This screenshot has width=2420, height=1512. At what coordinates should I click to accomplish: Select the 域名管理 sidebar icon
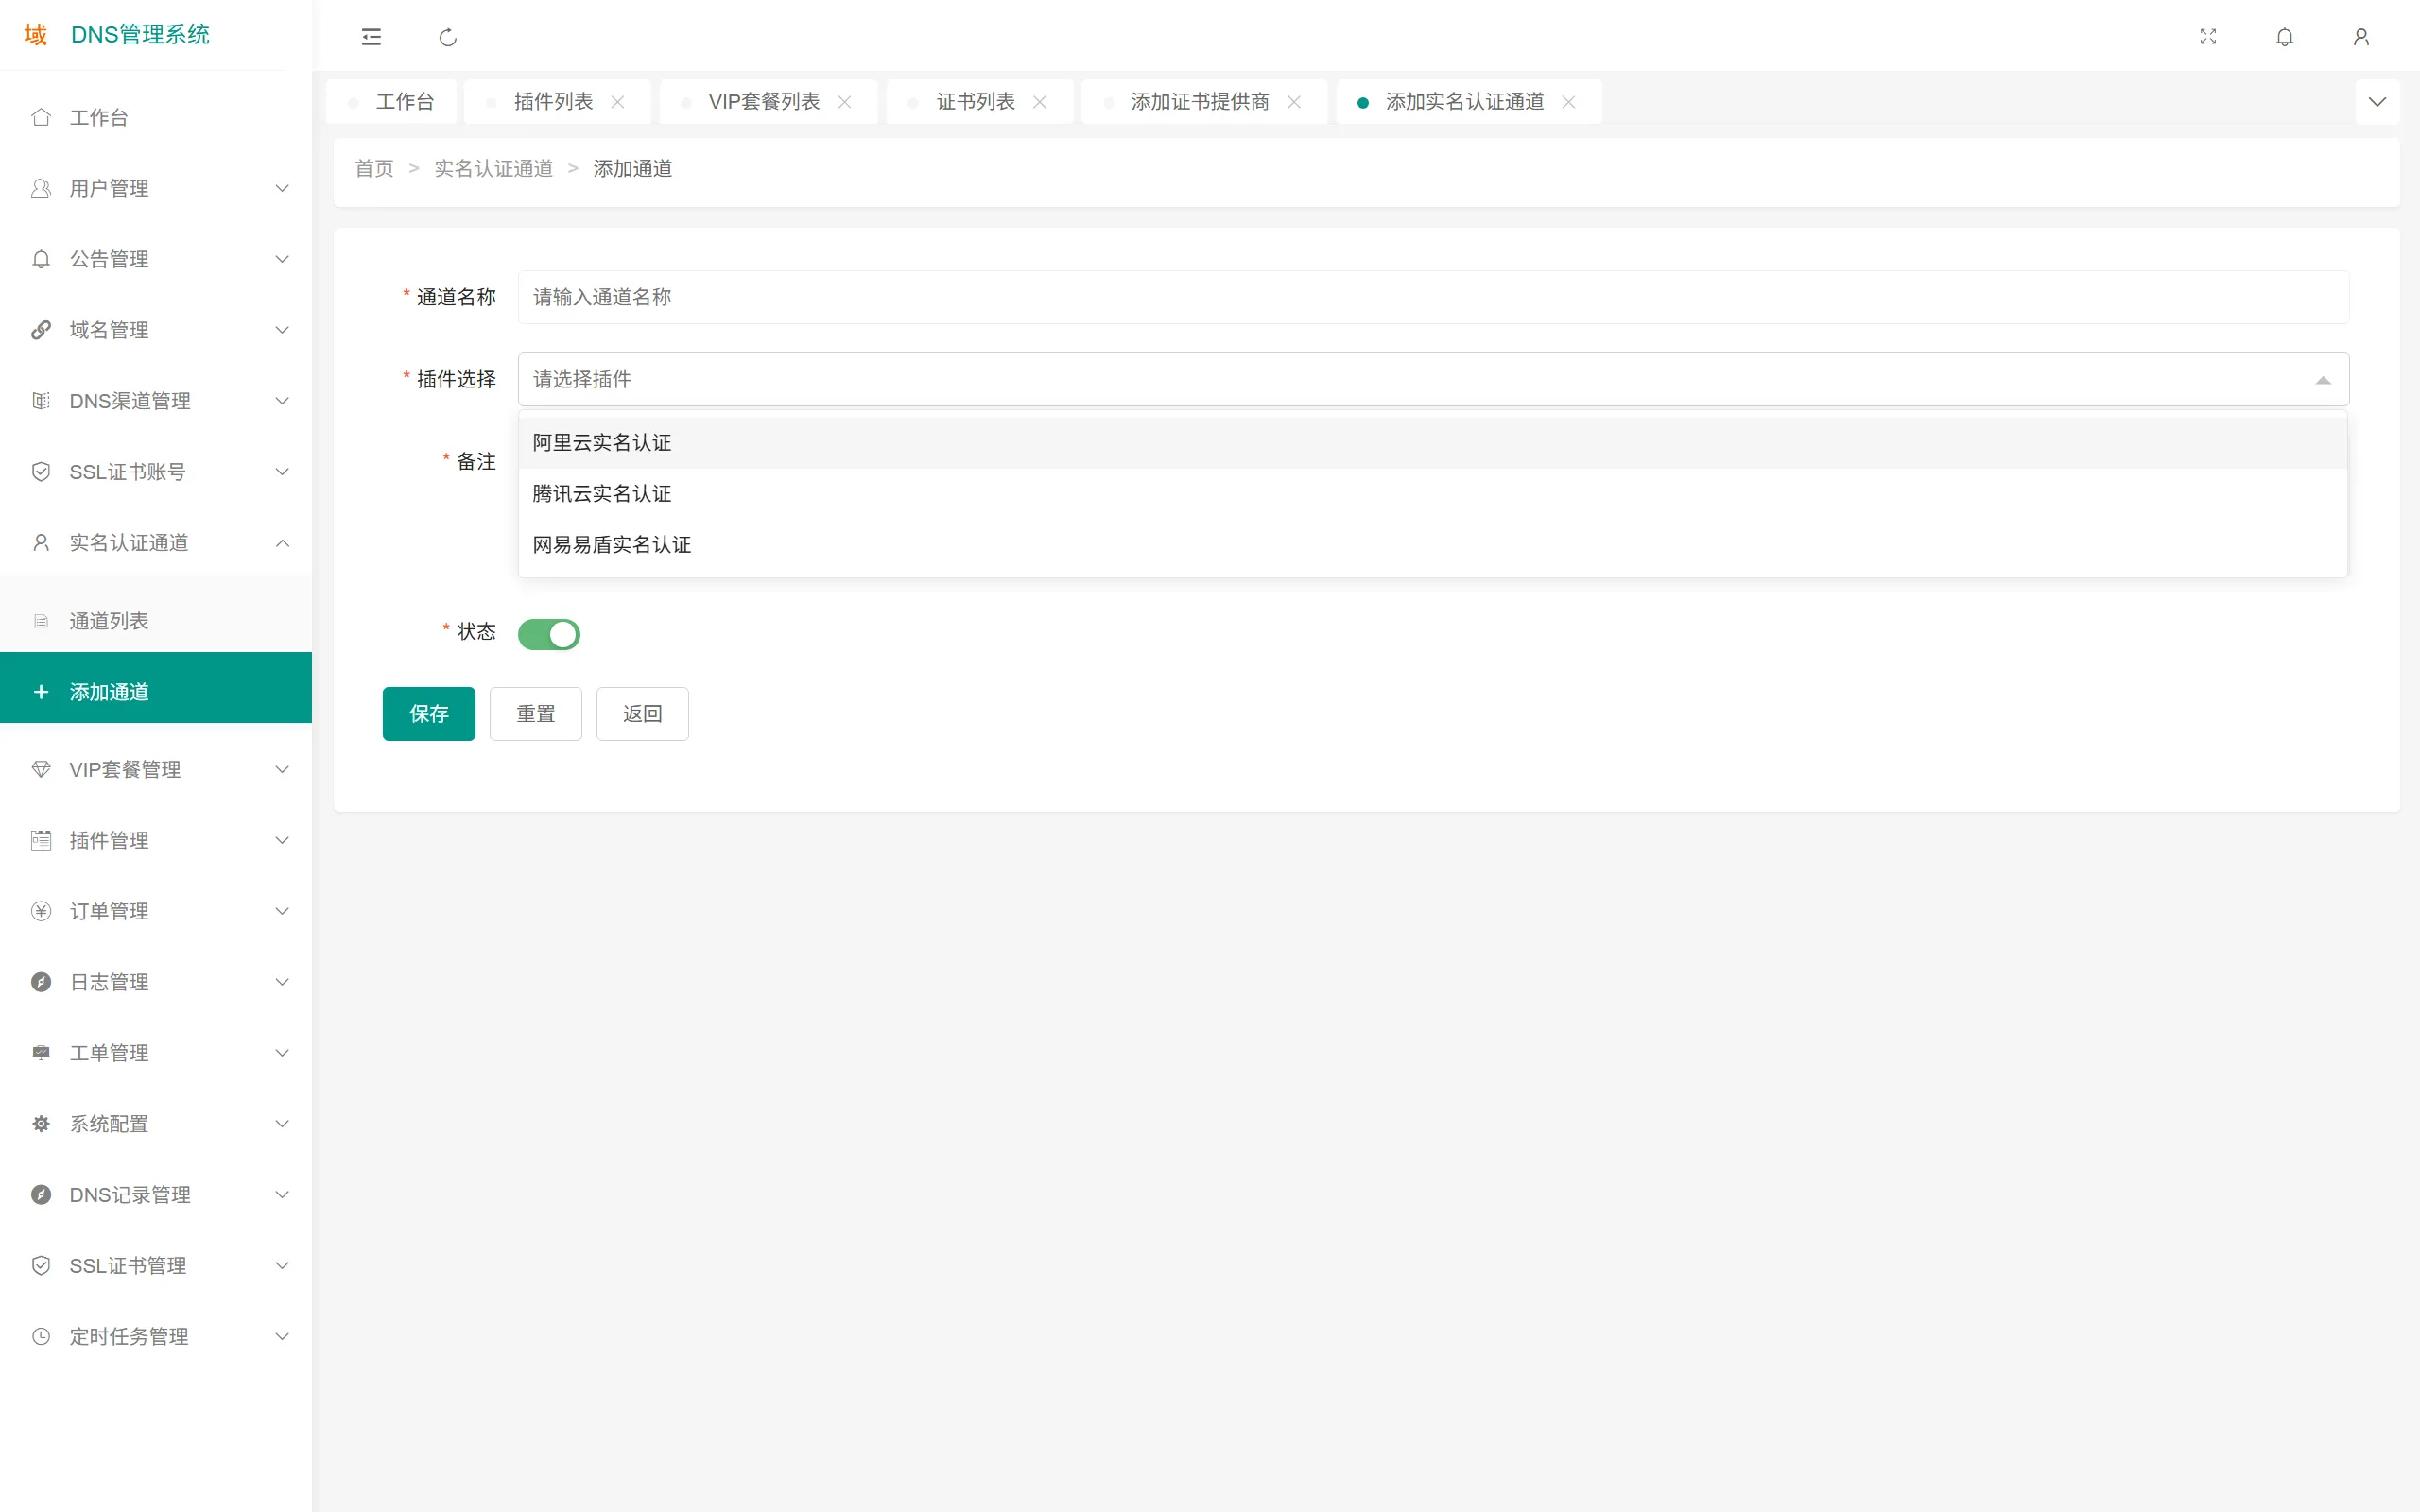[x=41, y=329]
